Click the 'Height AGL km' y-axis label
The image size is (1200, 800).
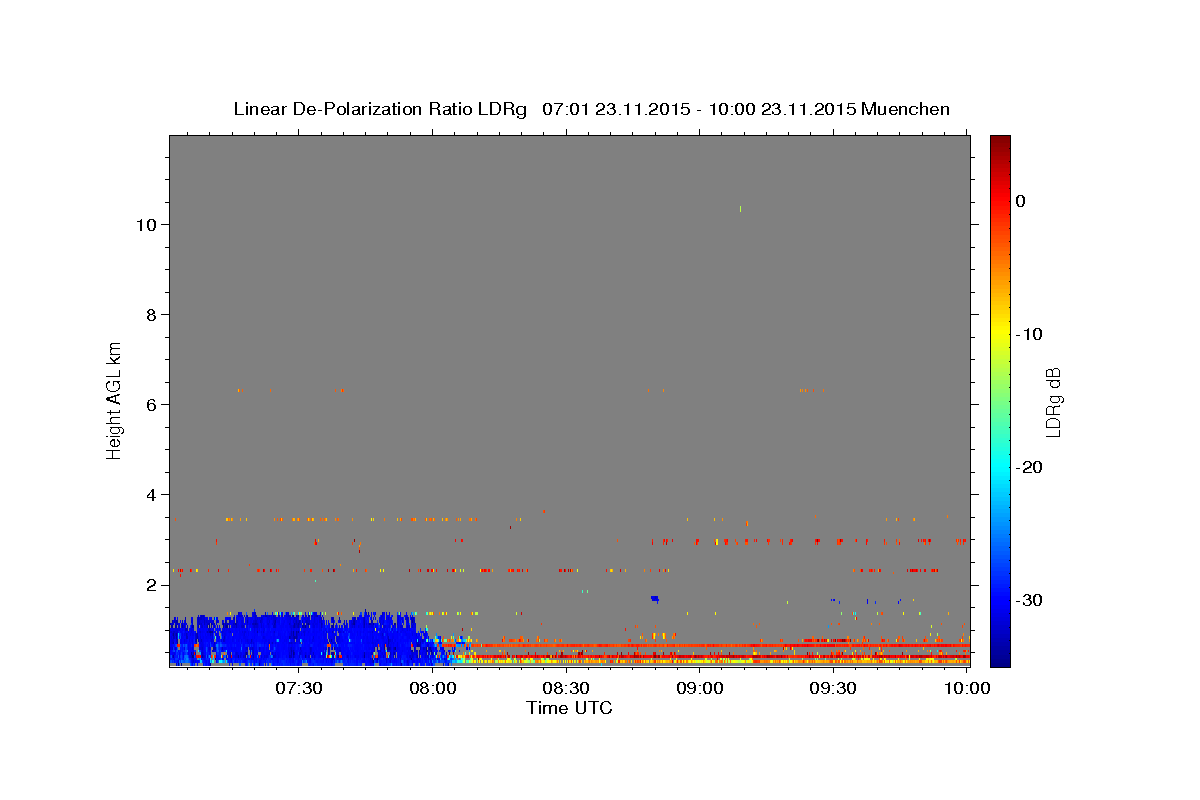tap(115, 399)
